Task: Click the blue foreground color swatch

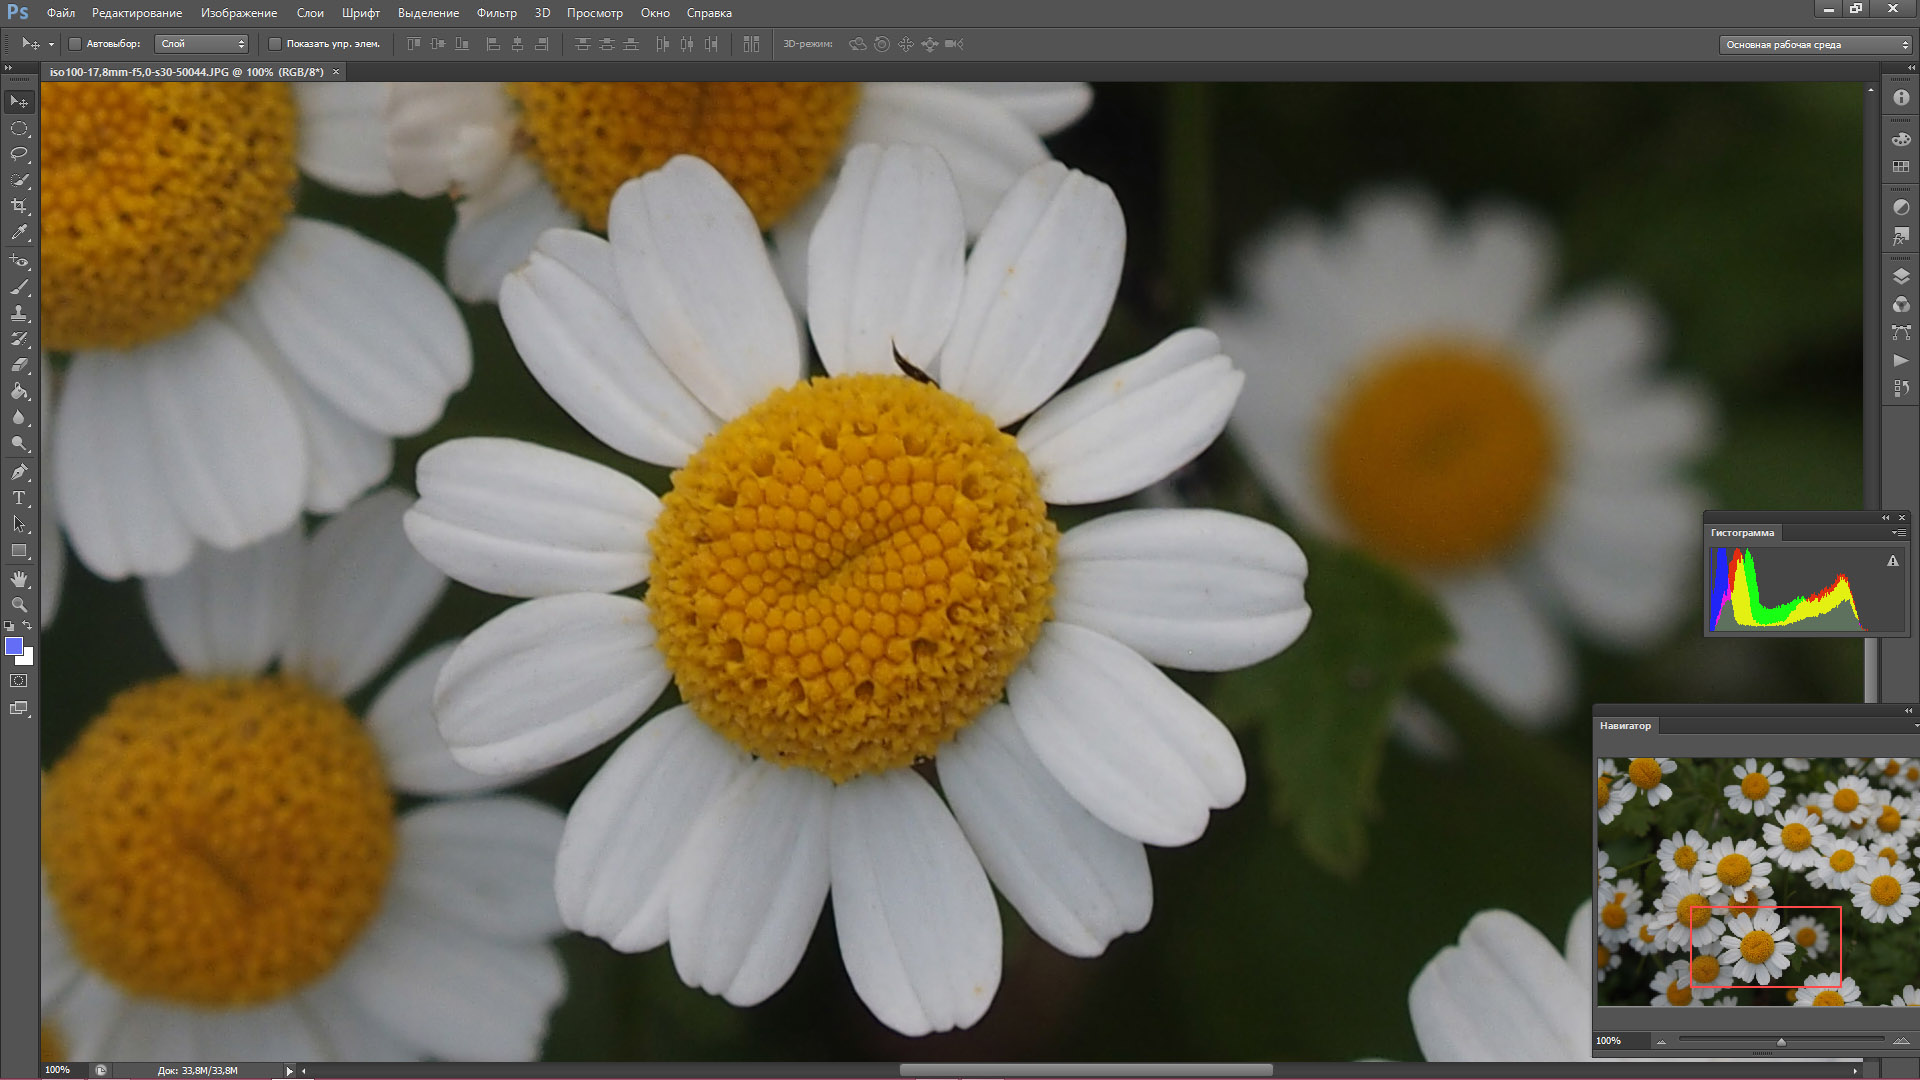Action: [x=14, y=646]
